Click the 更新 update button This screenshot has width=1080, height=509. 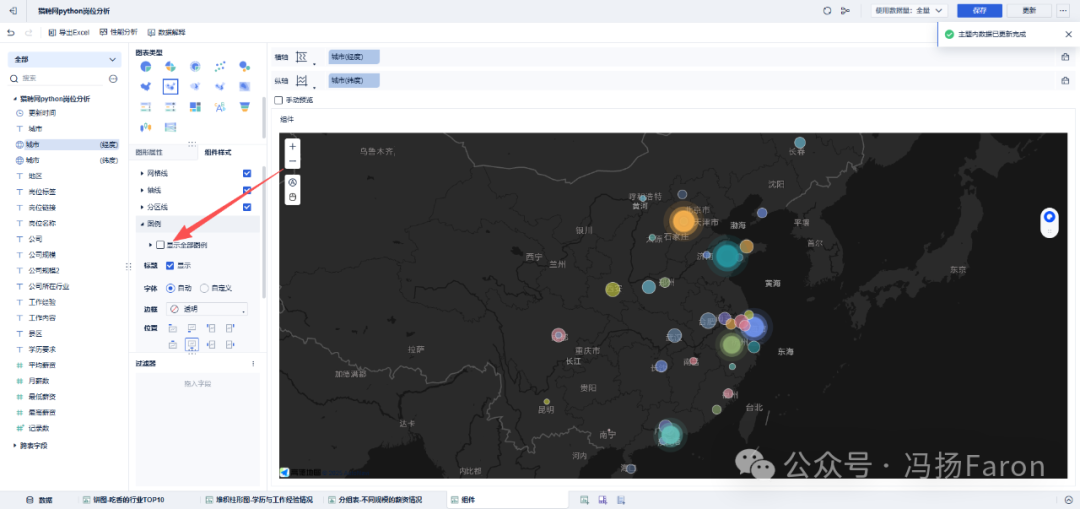pyautogui.click(x=1029, y=11)
